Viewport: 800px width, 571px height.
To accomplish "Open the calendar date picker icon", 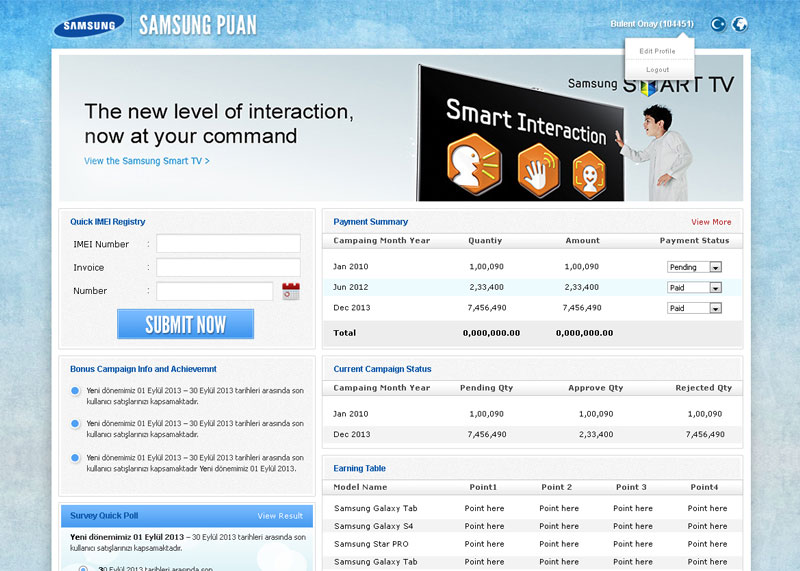I will tap(291, 291).
